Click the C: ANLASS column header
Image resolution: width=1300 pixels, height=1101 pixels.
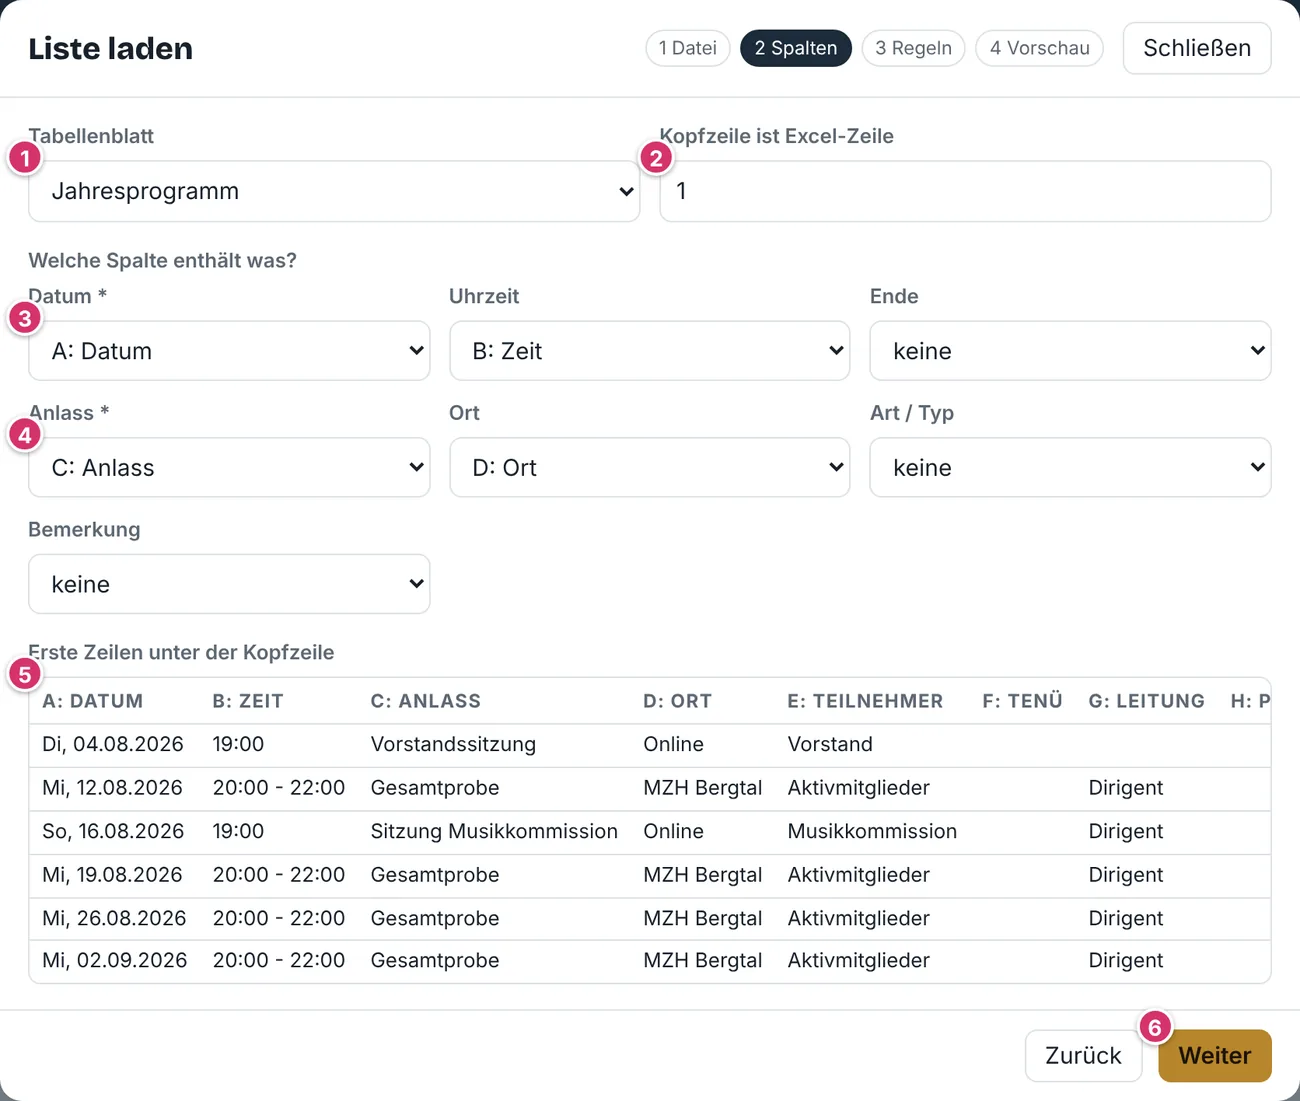coord(426,701)
